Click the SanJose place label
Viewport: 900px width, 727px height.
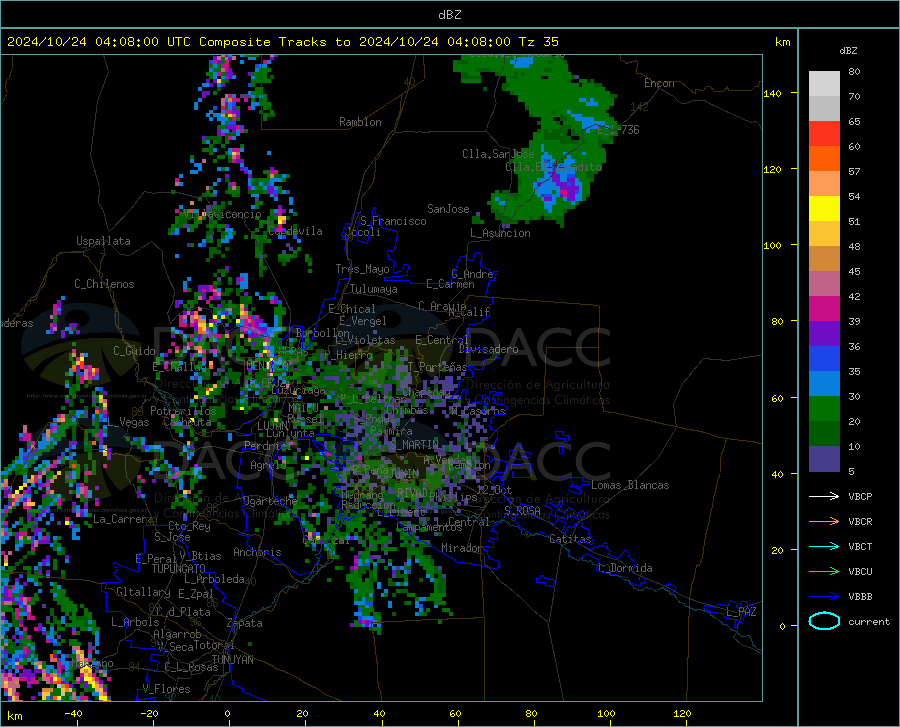click(448, 209)
